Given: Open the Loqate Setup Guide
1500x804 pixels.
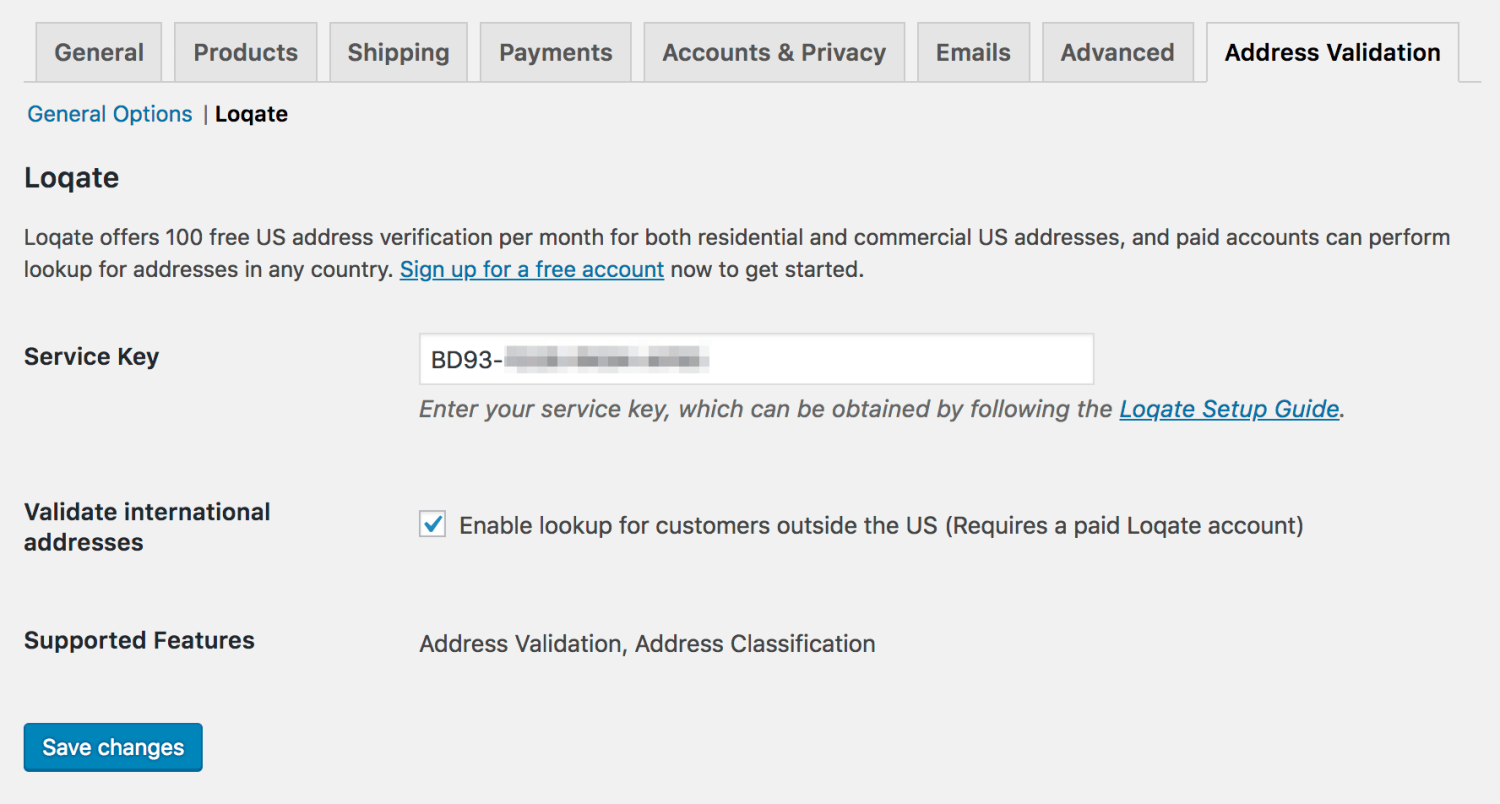Looking at the screenshot, I should (x=1229, y=408).
